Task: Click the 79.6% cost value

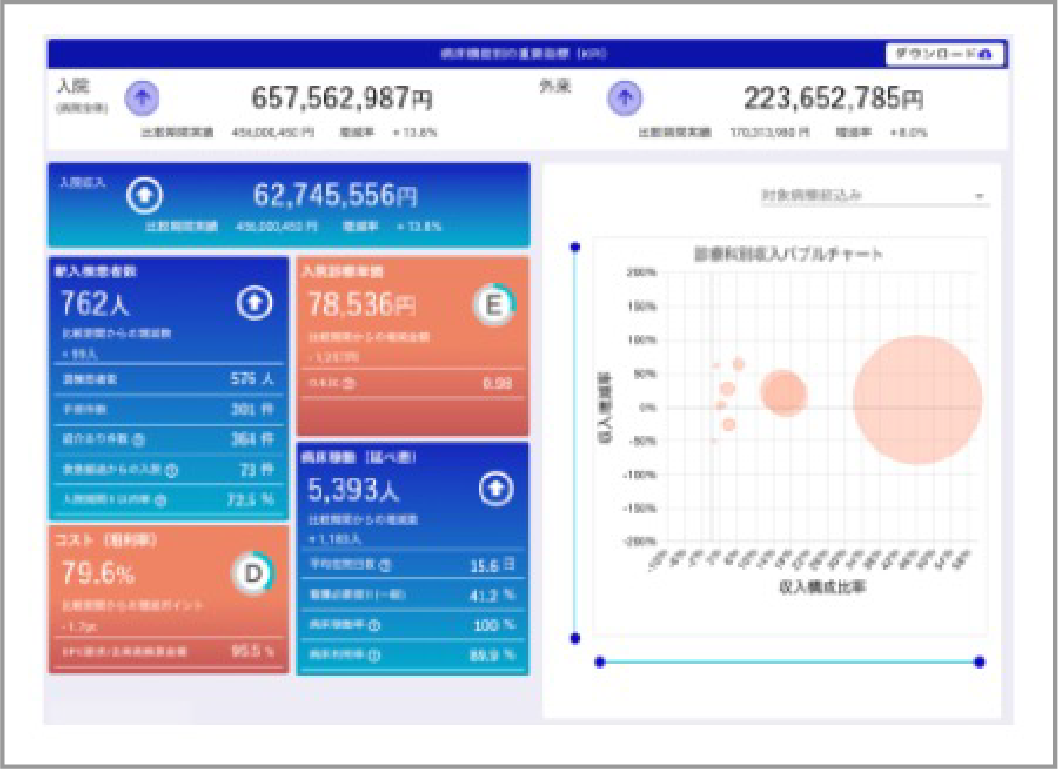Action: 98,573
